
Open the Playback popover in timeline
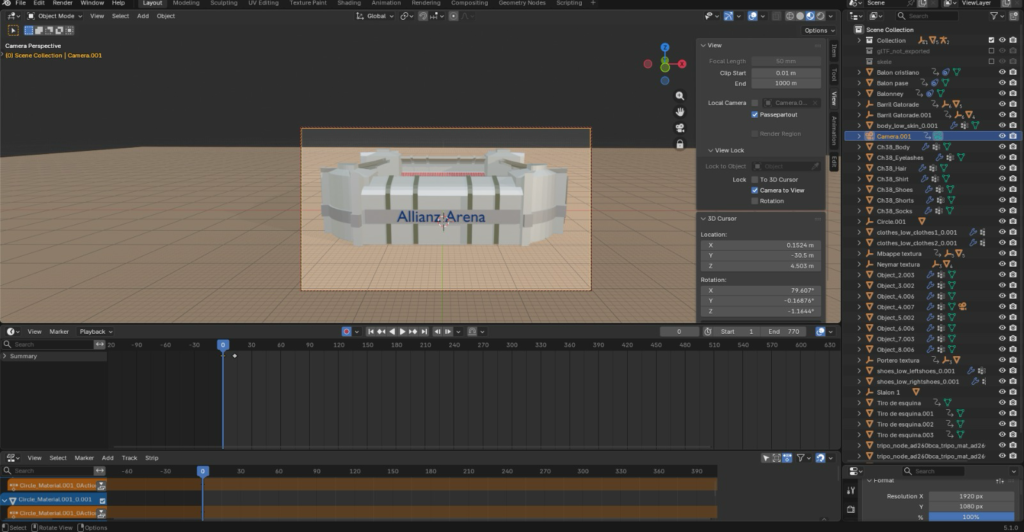pyautogui.click(x=94, y=331)
